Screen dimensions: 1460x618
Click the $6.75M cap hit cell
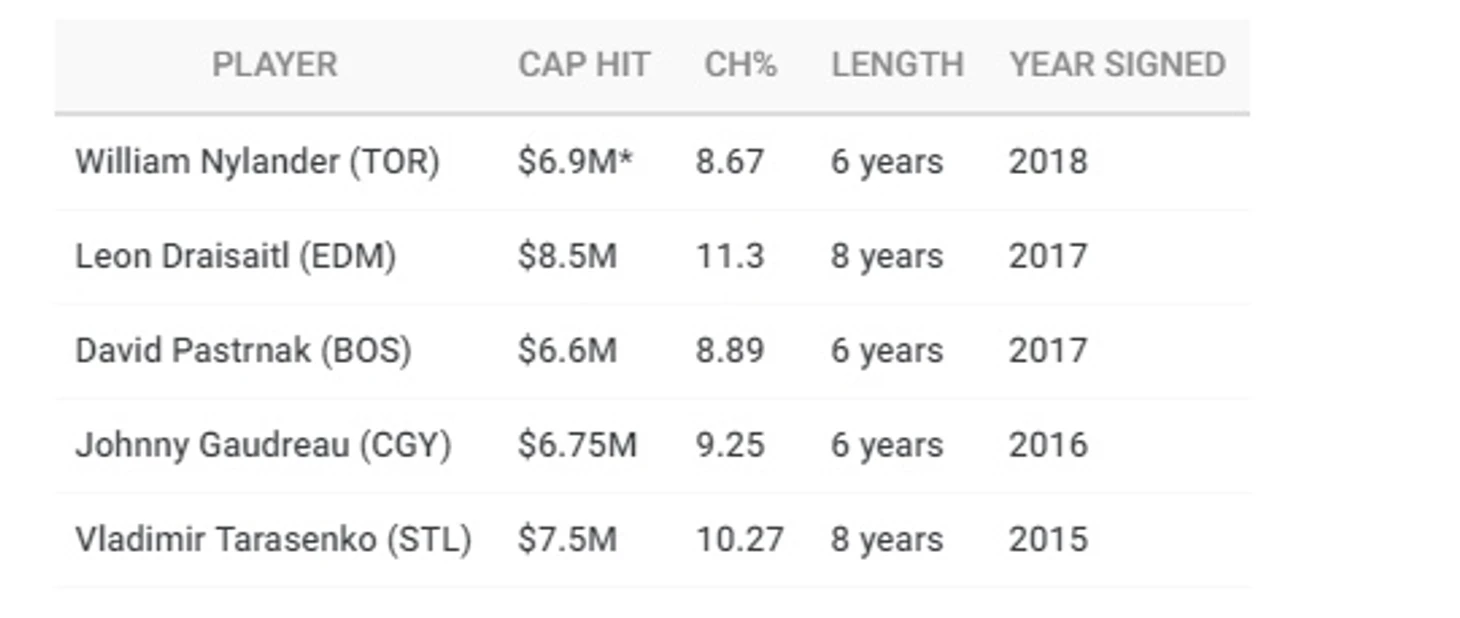577,445
